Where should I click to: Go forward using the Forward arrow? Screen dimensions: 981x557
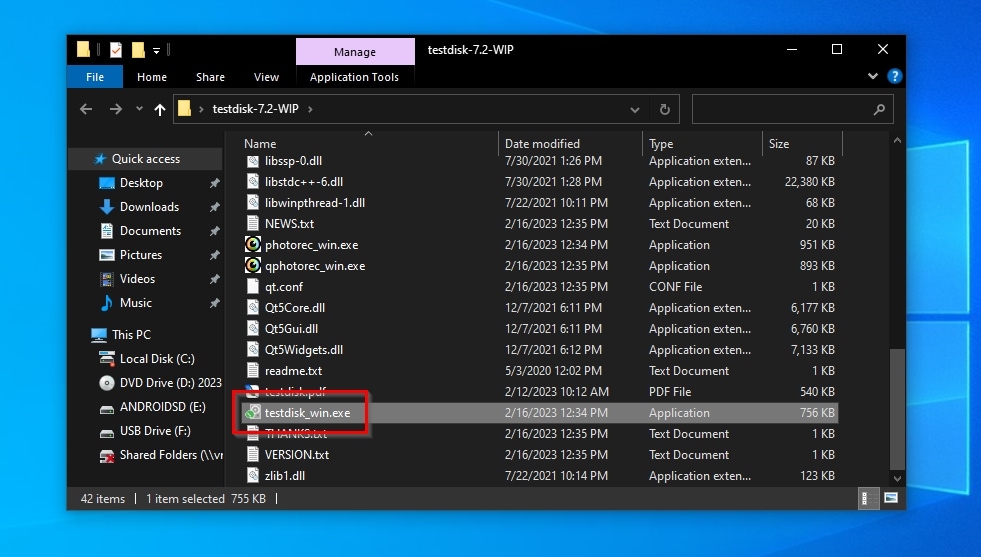tap(116, 110)
